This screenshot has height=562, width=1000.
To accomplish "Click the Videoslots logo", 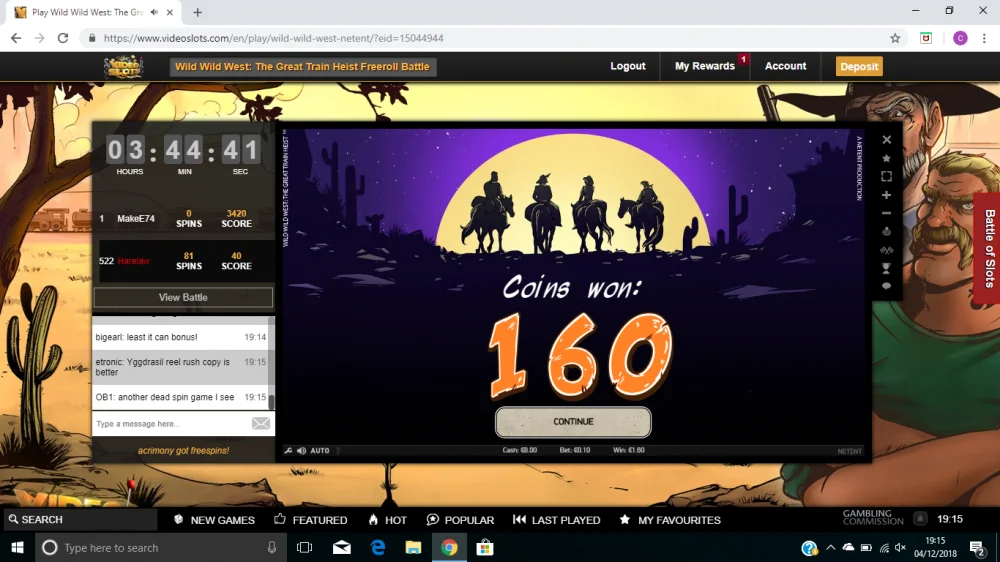I will click(x=124, y=66).
